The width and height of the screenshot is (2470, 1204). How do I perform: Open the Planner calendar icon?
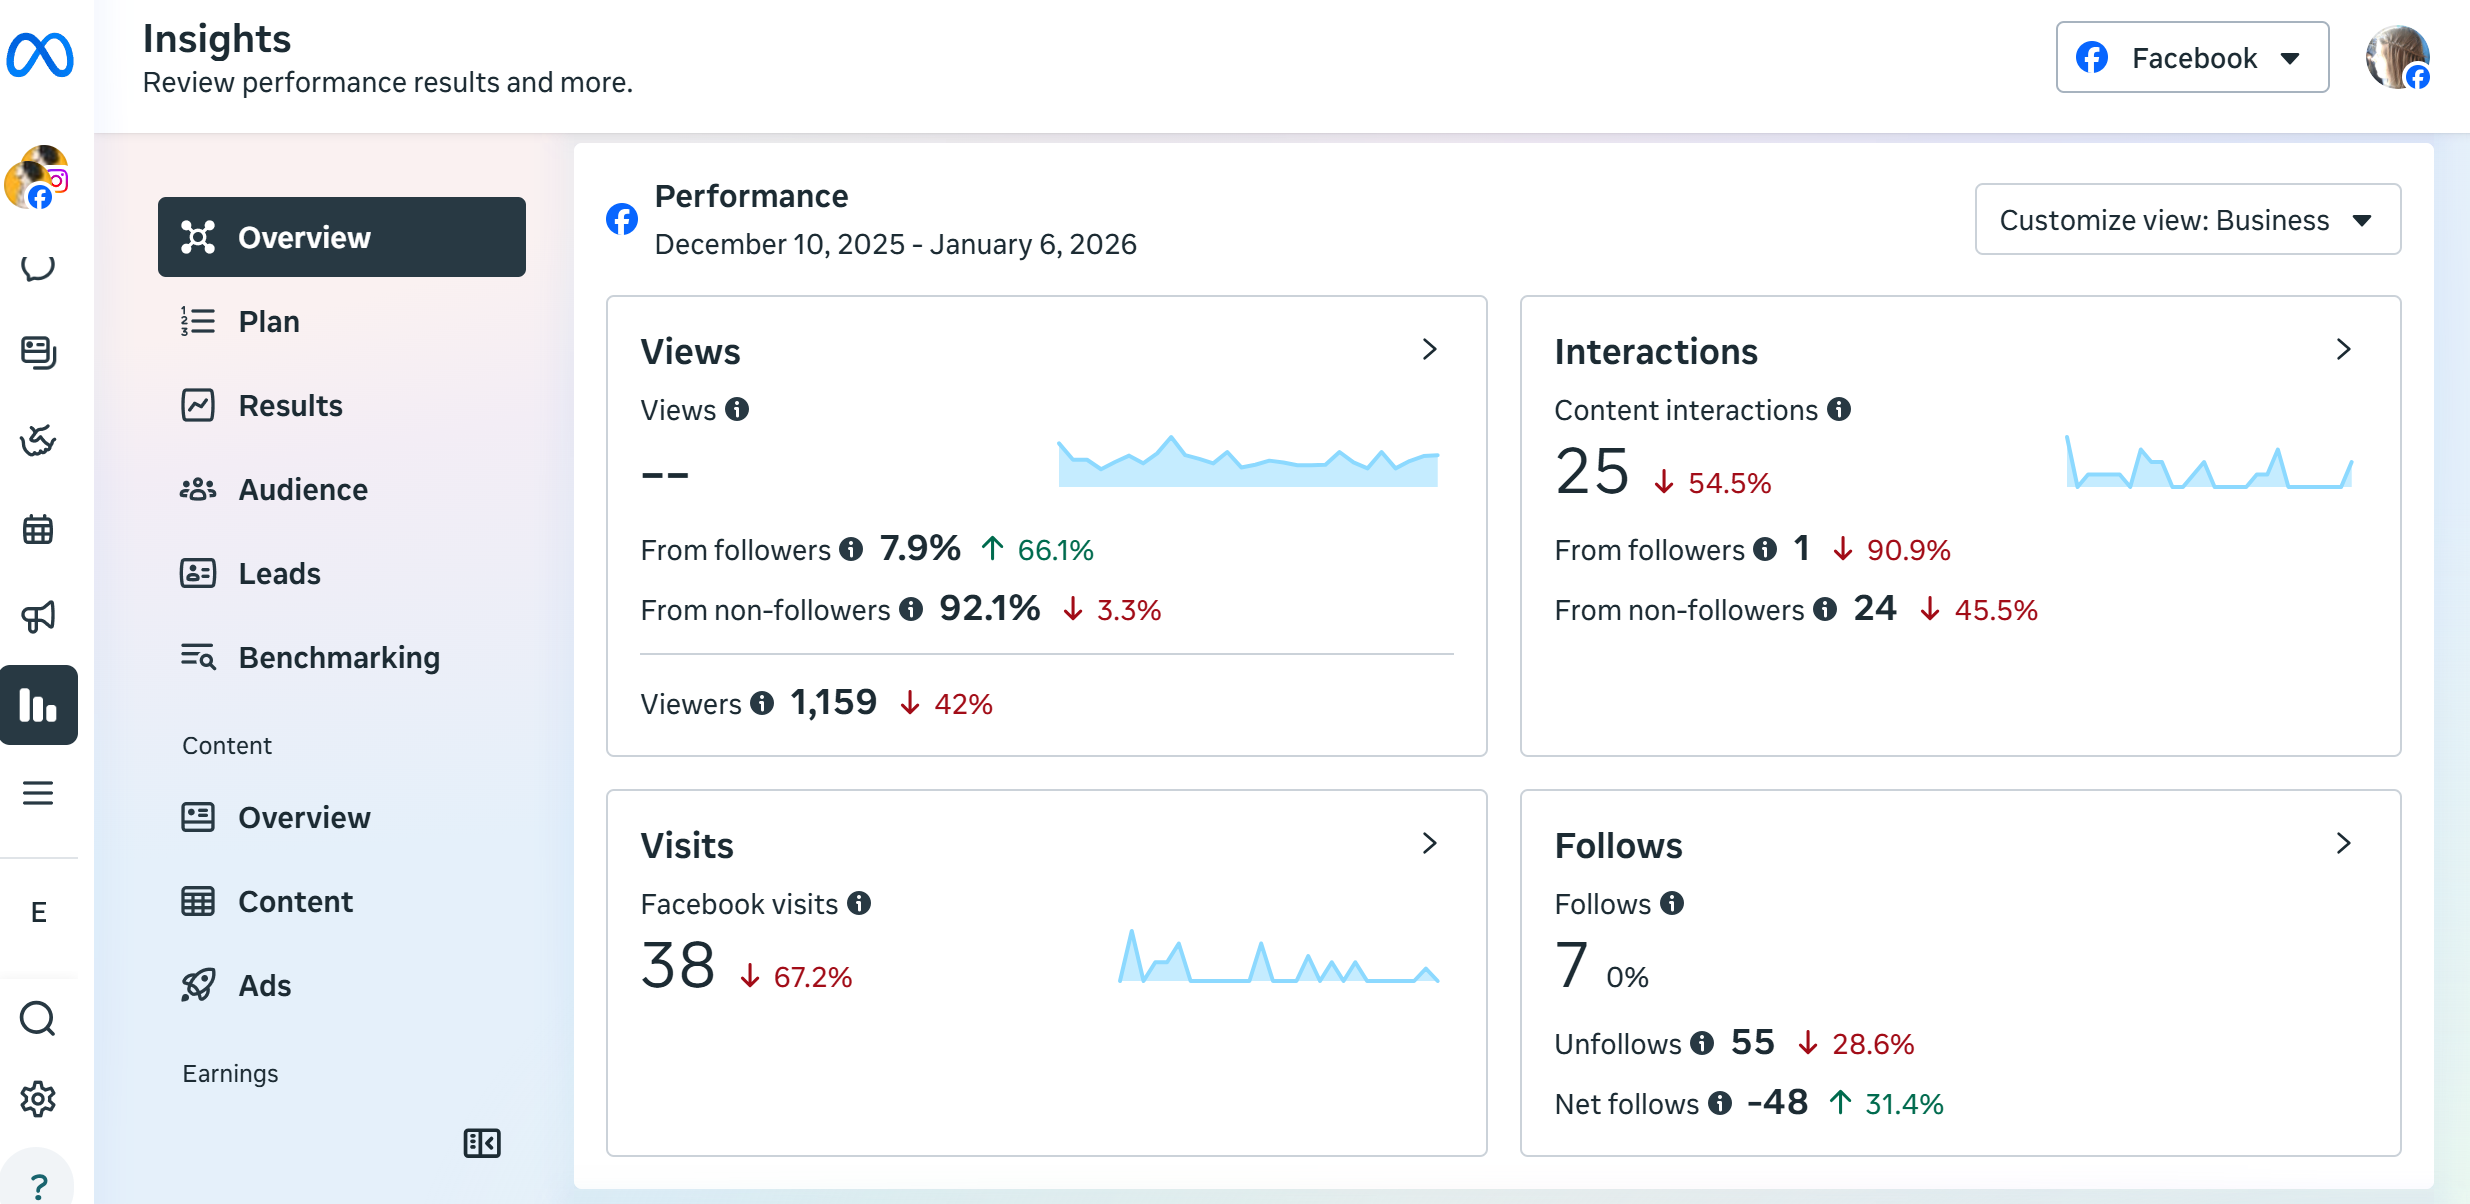coord(38,529)
